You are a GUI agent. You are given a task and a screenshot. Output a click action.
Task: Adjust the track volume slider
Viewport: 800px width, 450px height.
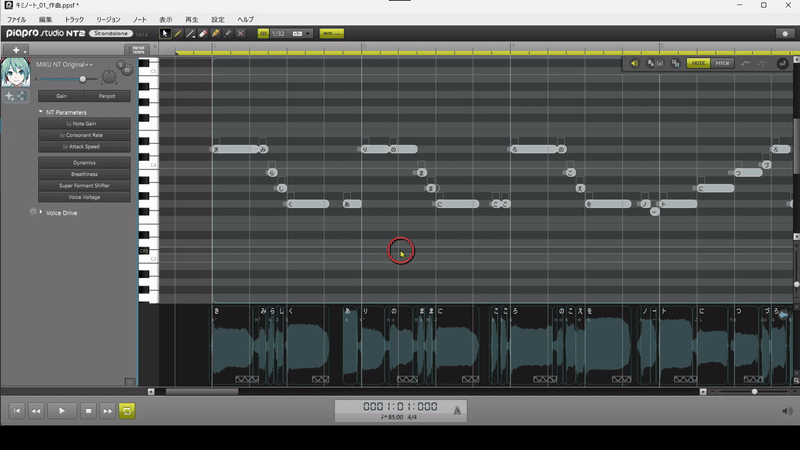tap(83, 79)
